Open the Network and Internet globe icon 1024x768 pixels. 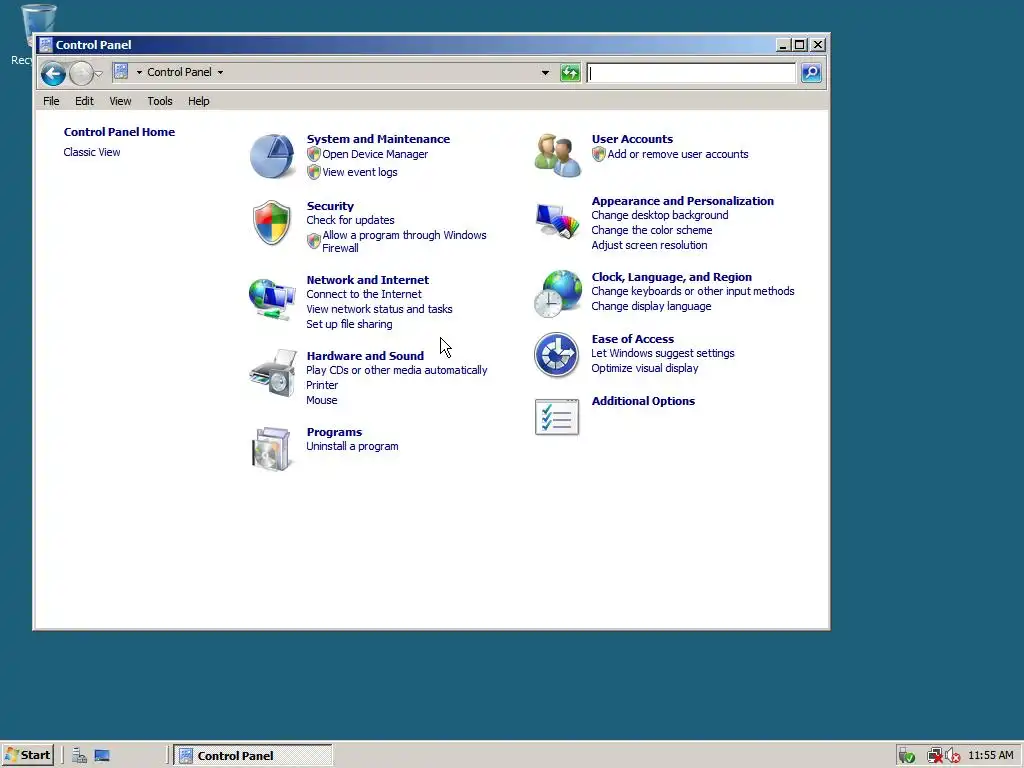pyautogui.click(x=272, y=298)
